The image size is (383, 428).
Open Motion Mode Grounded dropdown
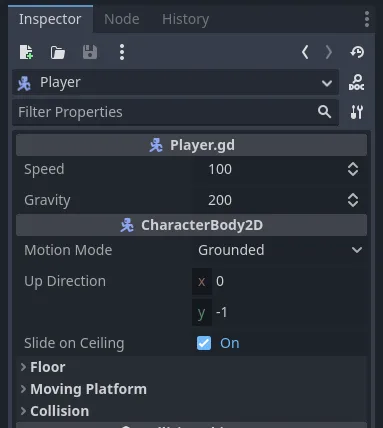[x=280, y=250]
